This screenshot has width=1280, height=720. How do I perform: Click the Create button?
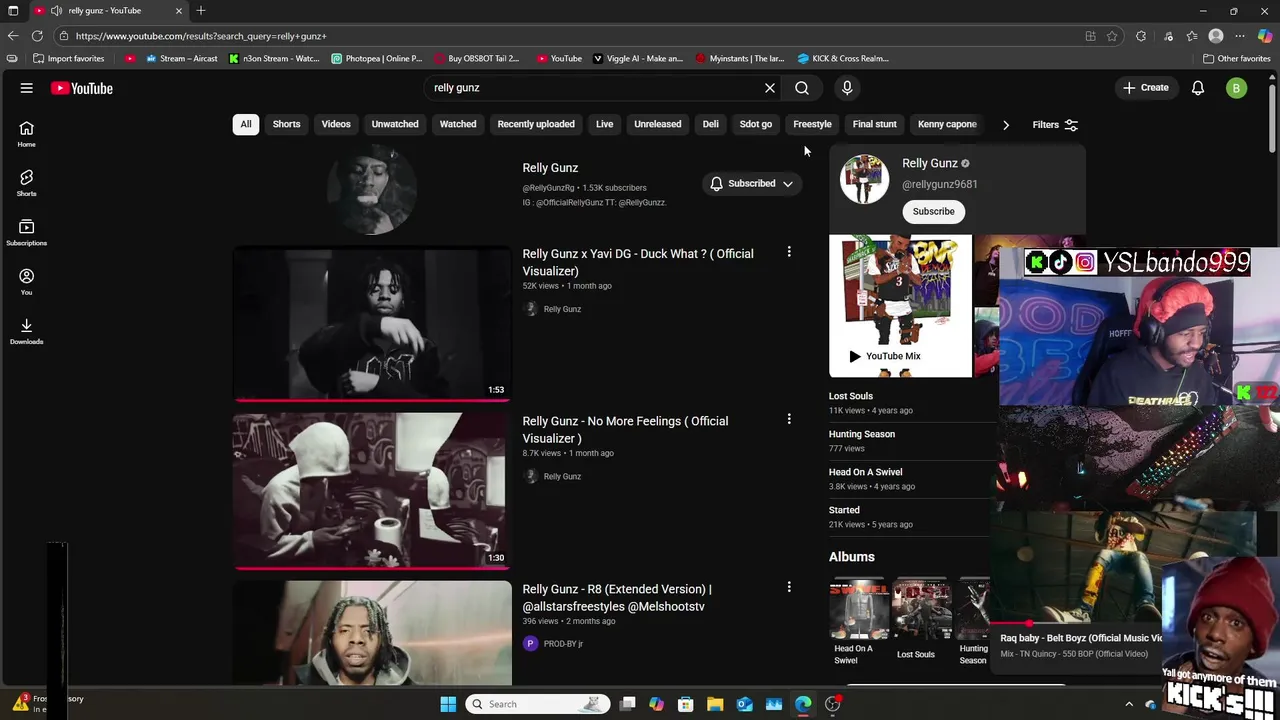[1145, 88]
